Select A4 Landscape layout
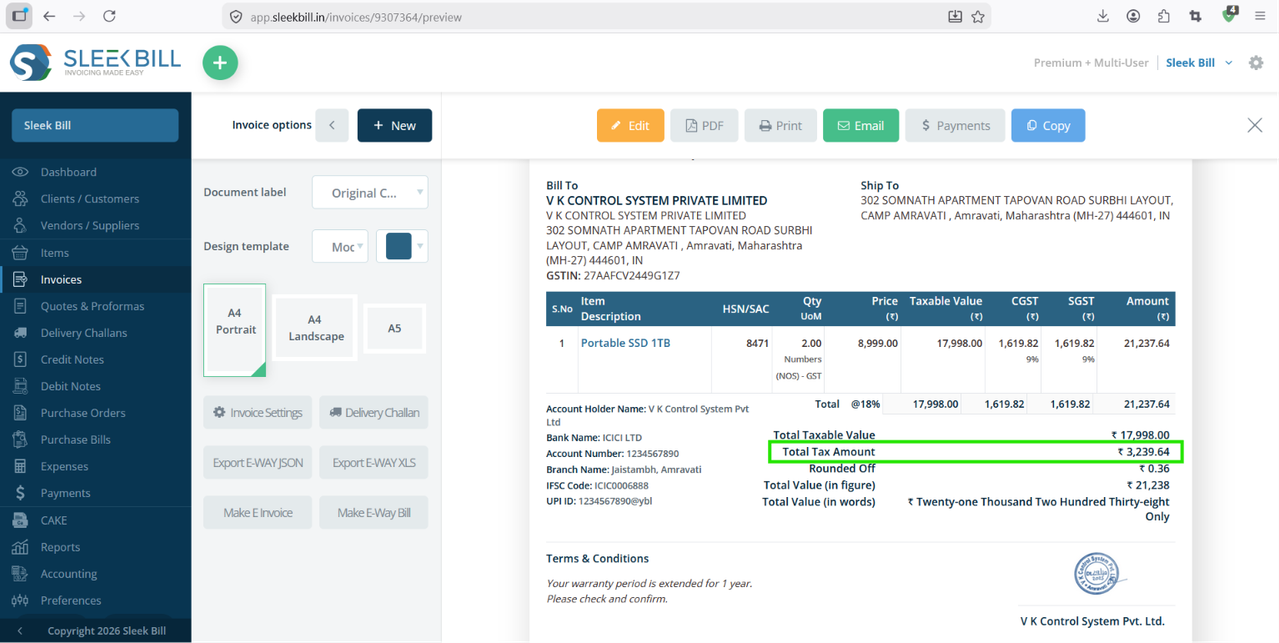 [x=316, y=328]
